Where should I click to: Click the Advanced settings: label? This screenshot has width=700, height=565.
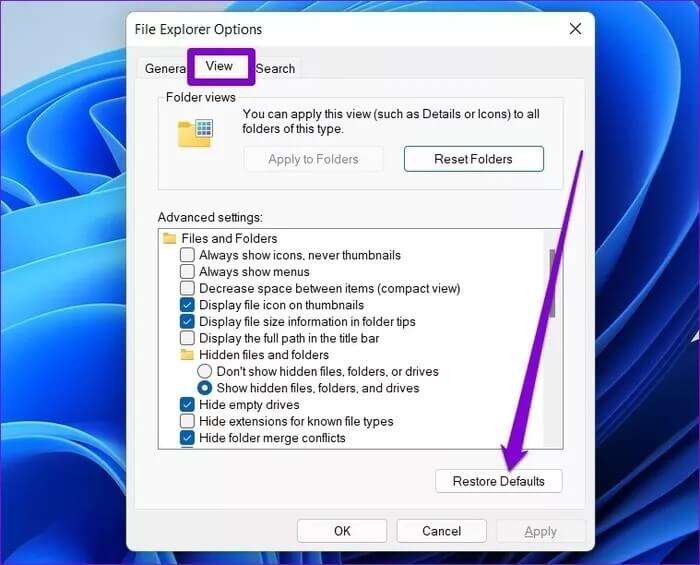coord(210,217)
